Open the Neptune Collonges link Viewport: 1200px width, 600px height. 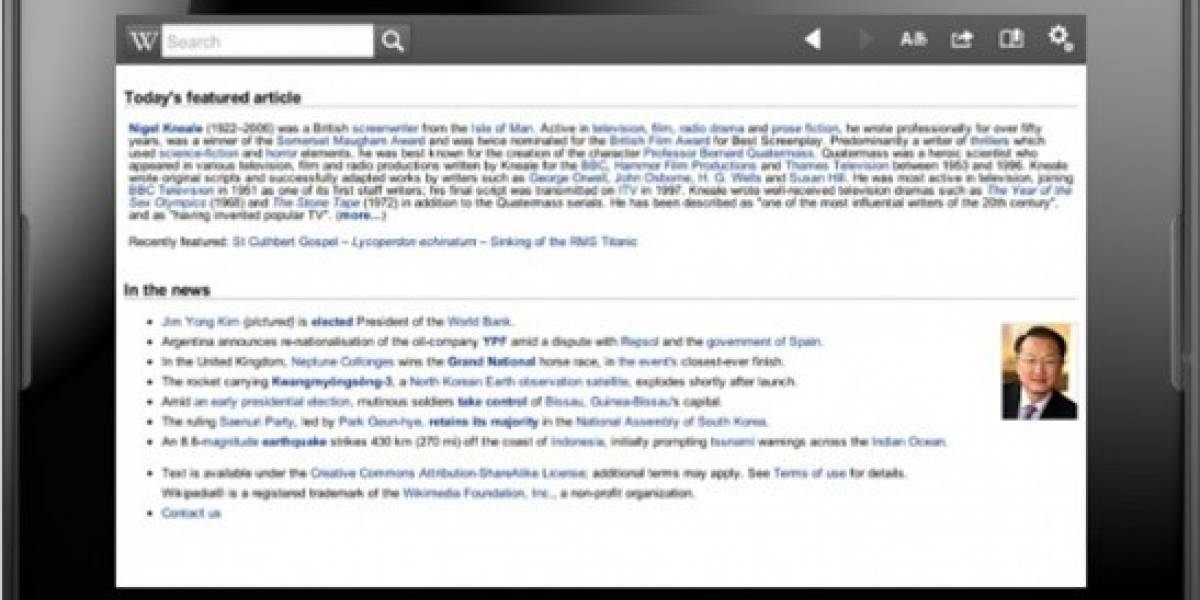340,362
